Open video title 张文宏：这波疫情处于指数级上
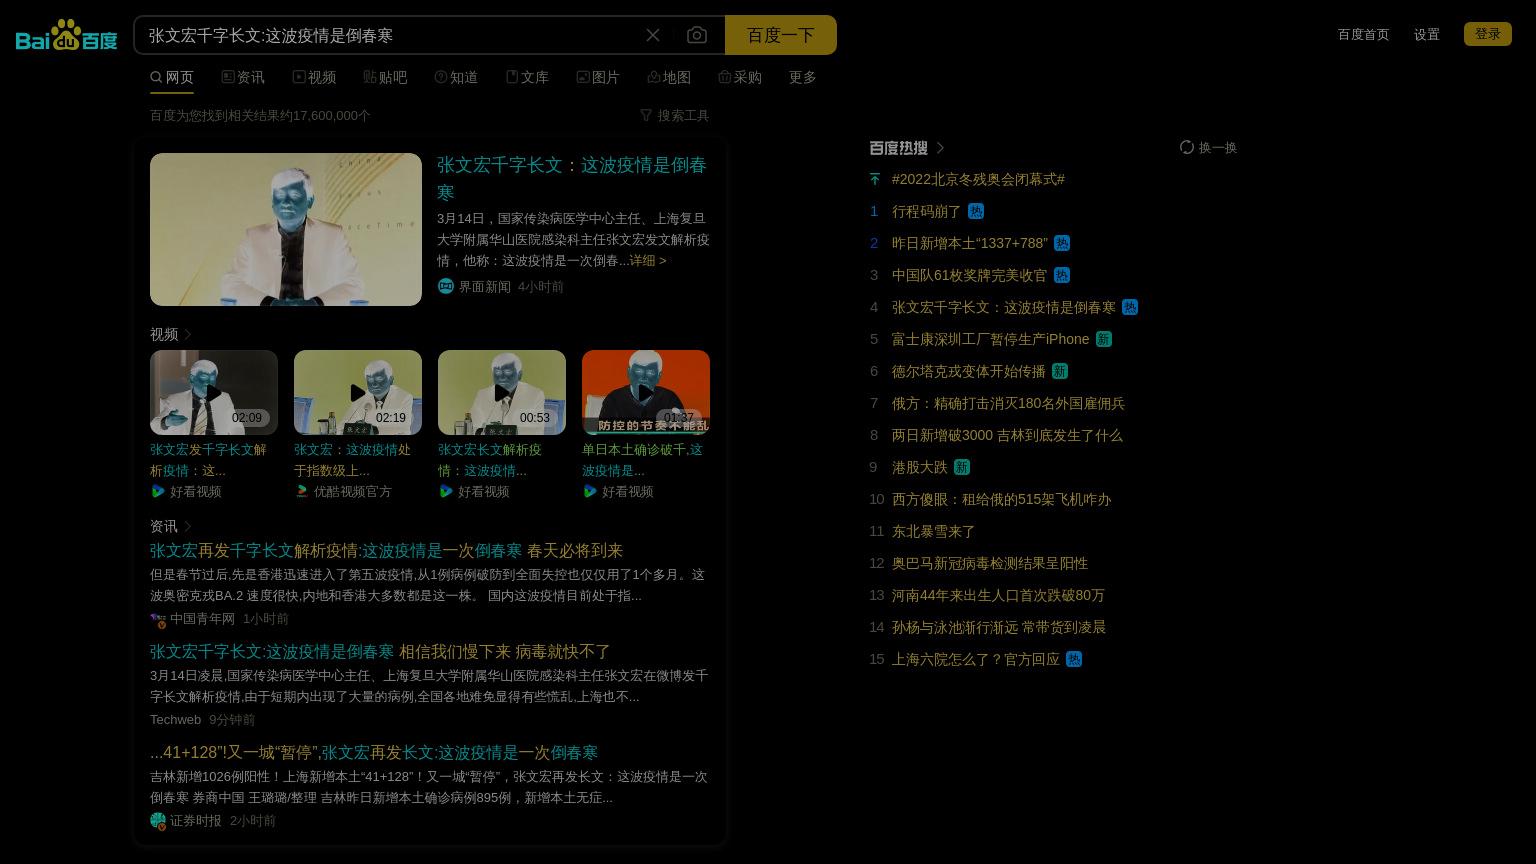 (x=352, y=460)
